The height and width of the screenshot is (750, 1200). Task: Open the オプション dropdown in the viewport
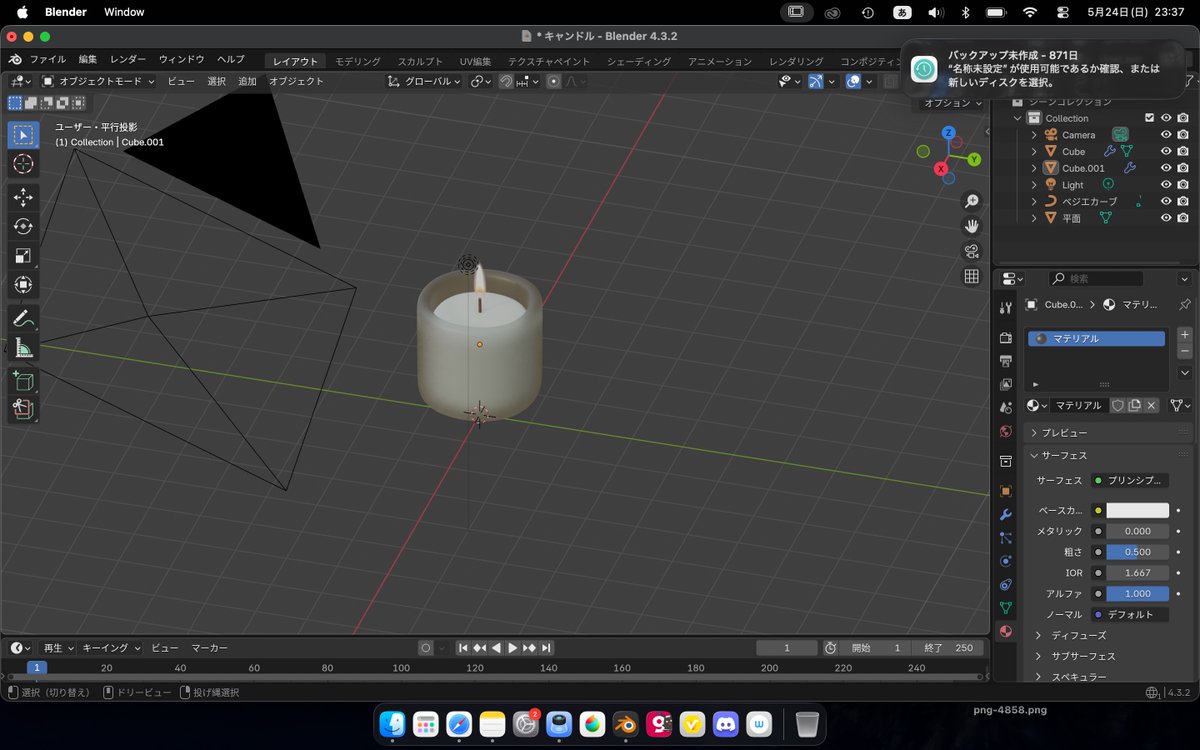coord(952,103)
